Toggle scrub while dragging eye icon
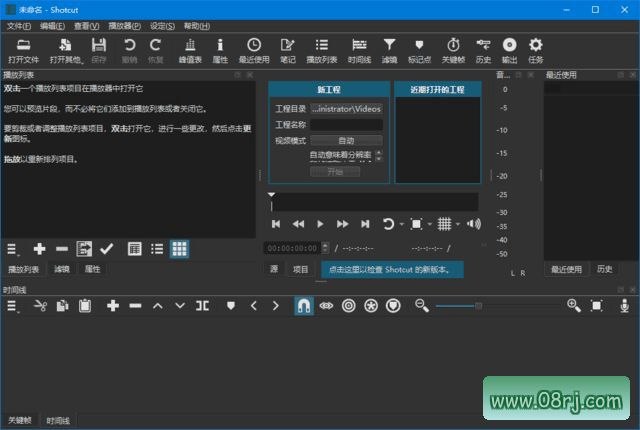 (326, 306)
